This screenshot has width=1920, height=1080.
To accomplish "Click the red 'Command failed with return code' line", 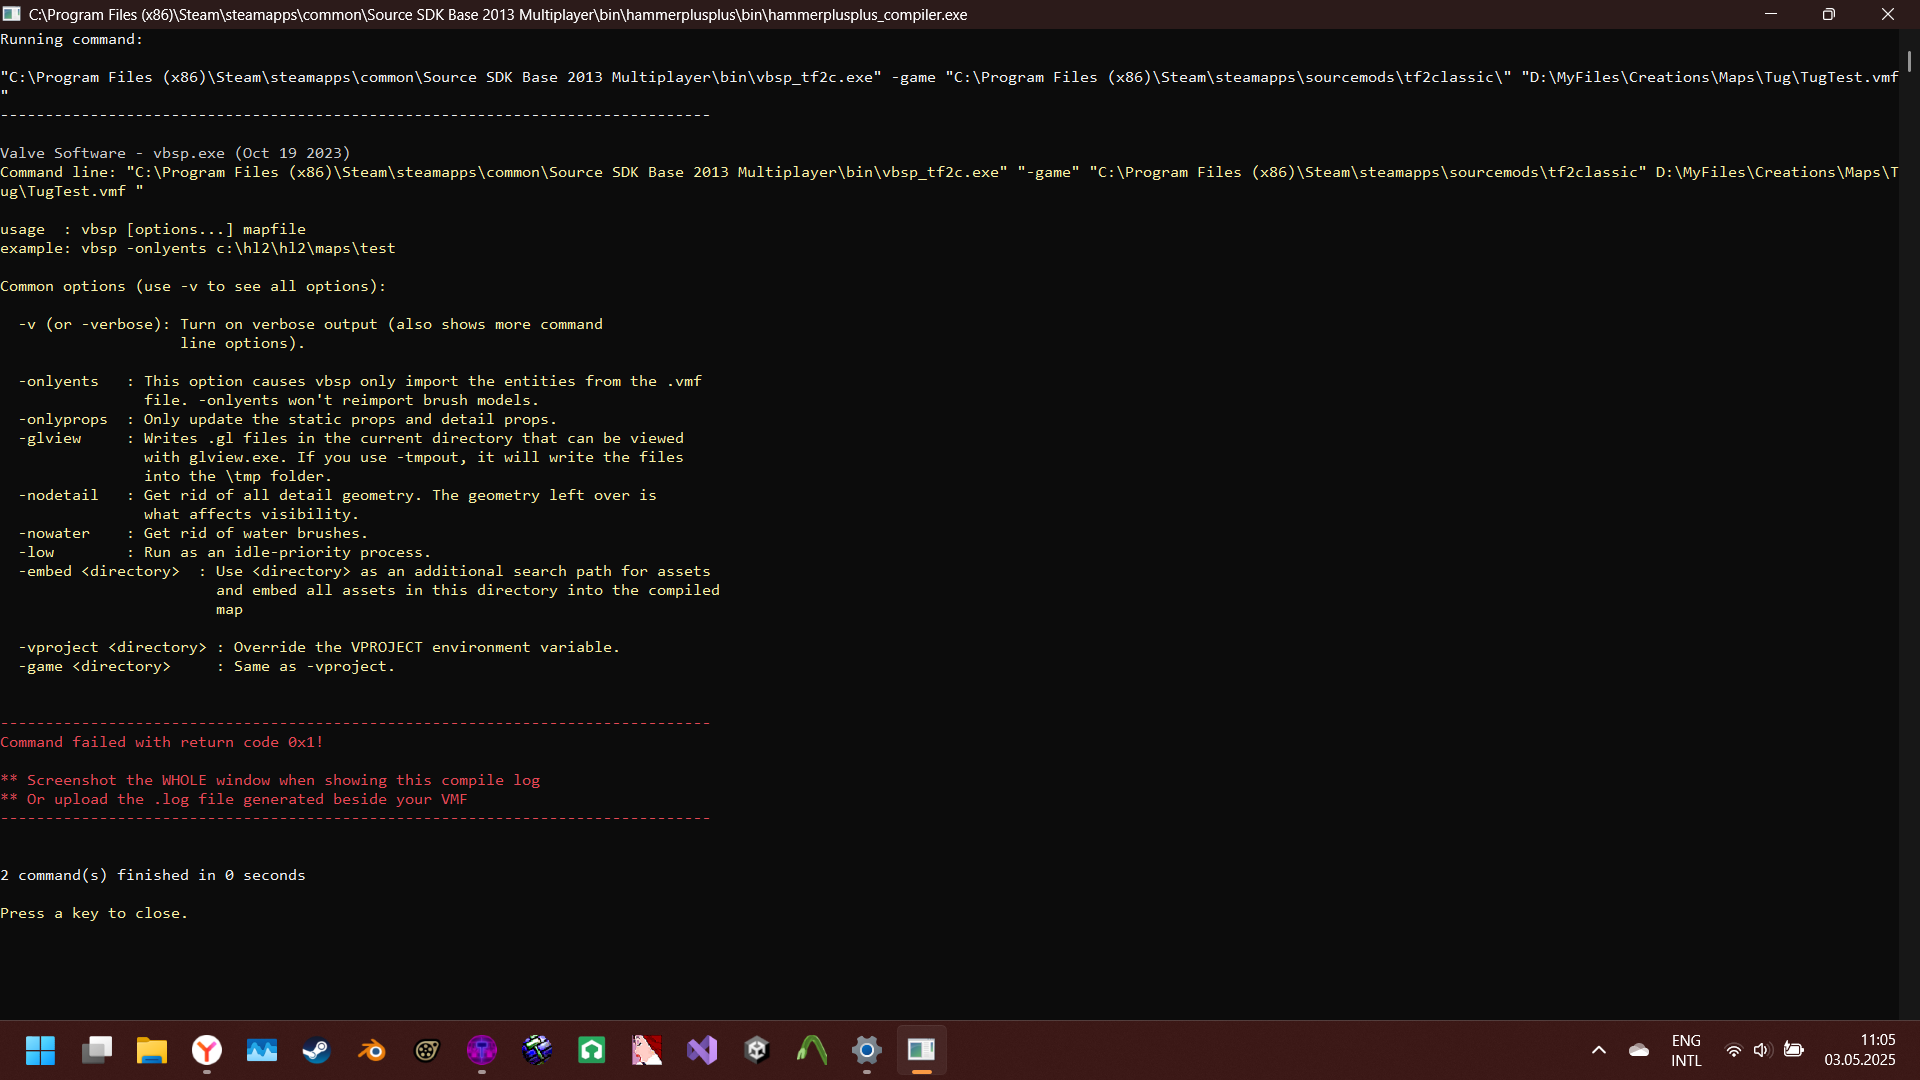I will click(162, 742).
